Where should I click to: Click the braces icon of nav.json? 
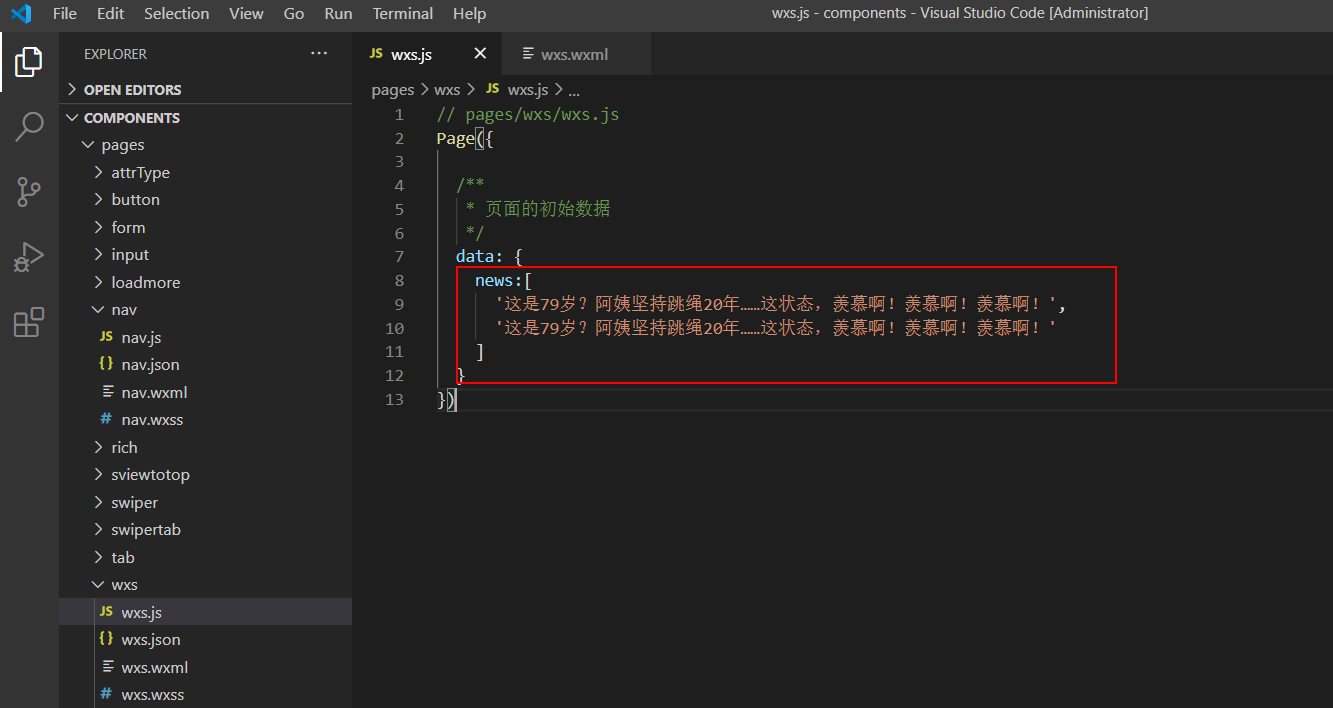click(x=106, y=365)
